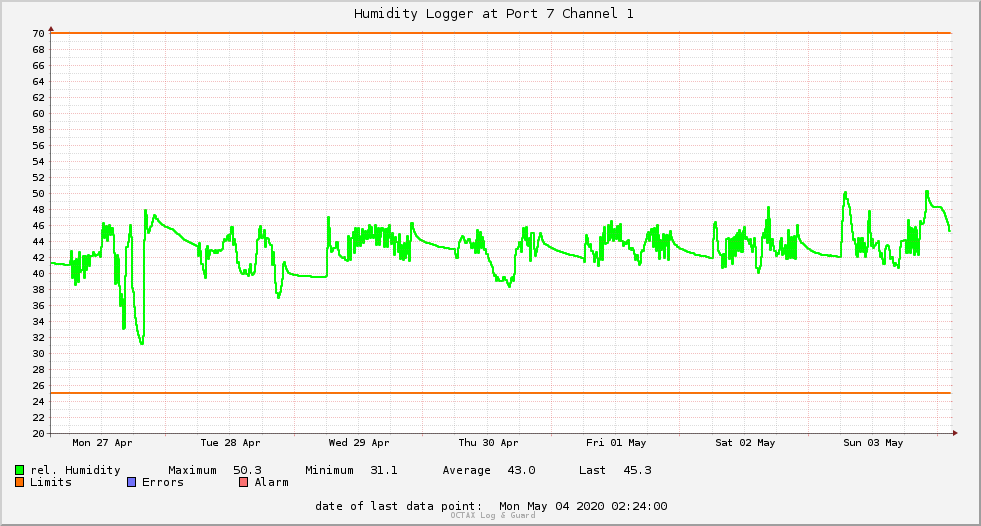Viewport: 981px width, 526px height.
Task: Click the Minimum value 31.1
Action: (x=384, y=470)
